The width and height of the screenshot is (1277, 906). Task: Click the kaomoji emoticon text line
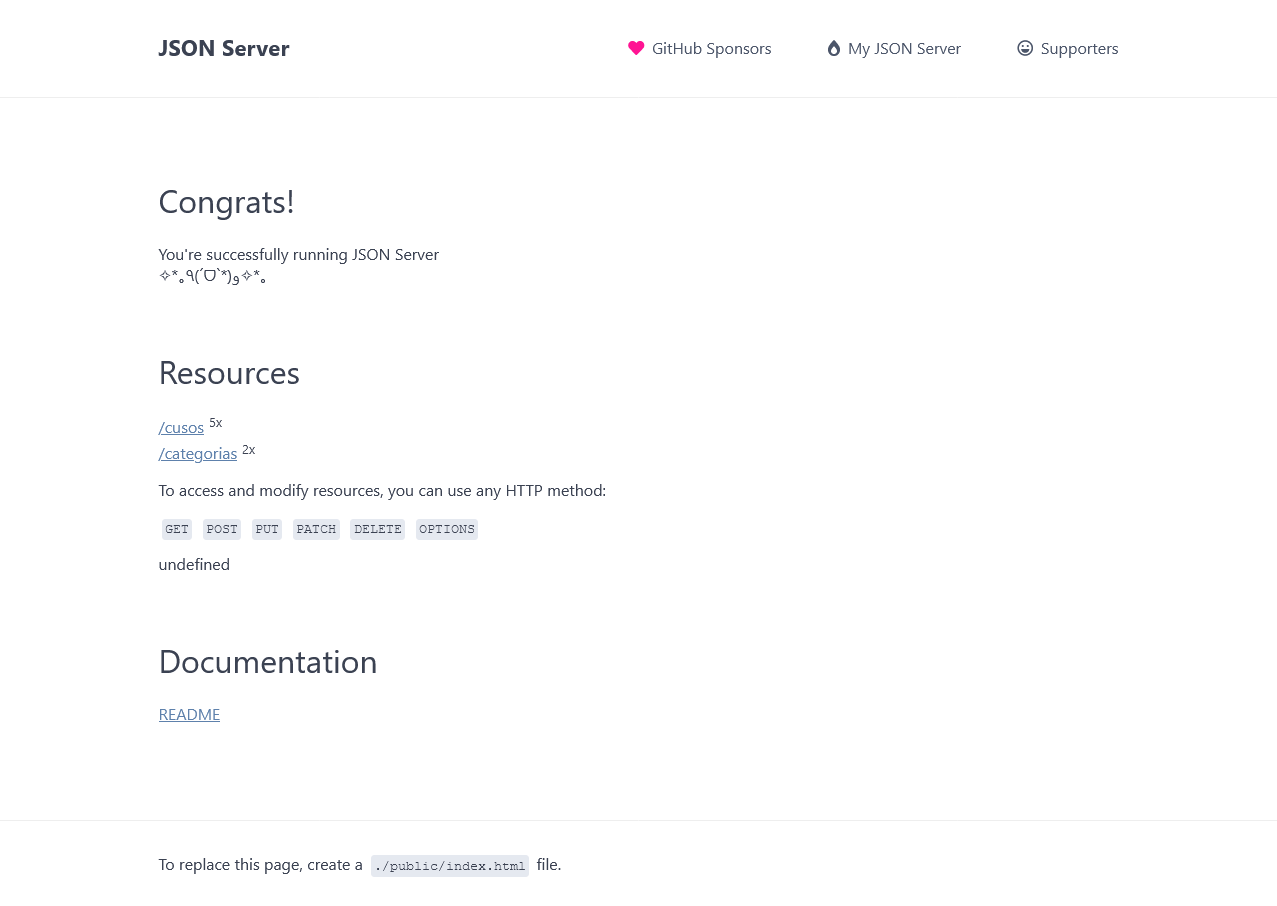(212, 277)
